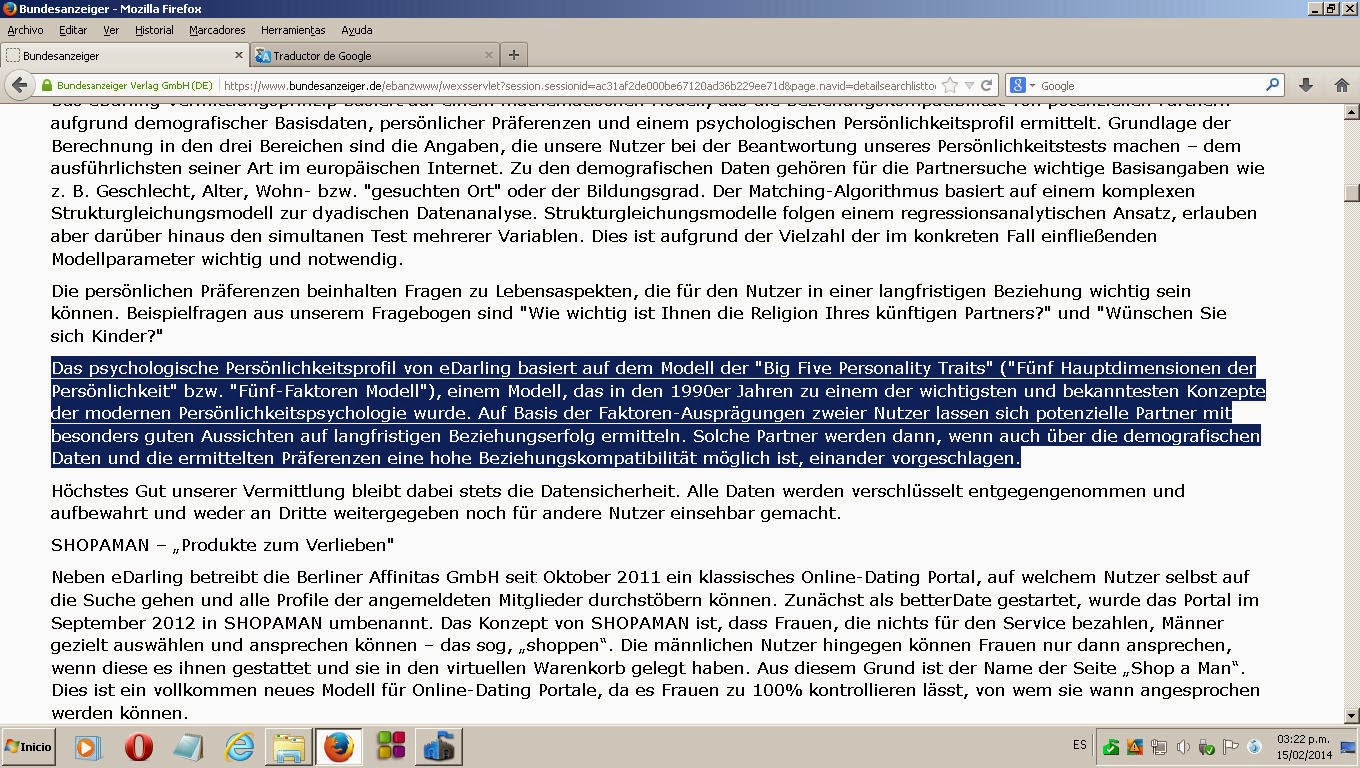The image size is (1360, 768).
Task: Open the Ayuda menu
Action: [357, 30]
